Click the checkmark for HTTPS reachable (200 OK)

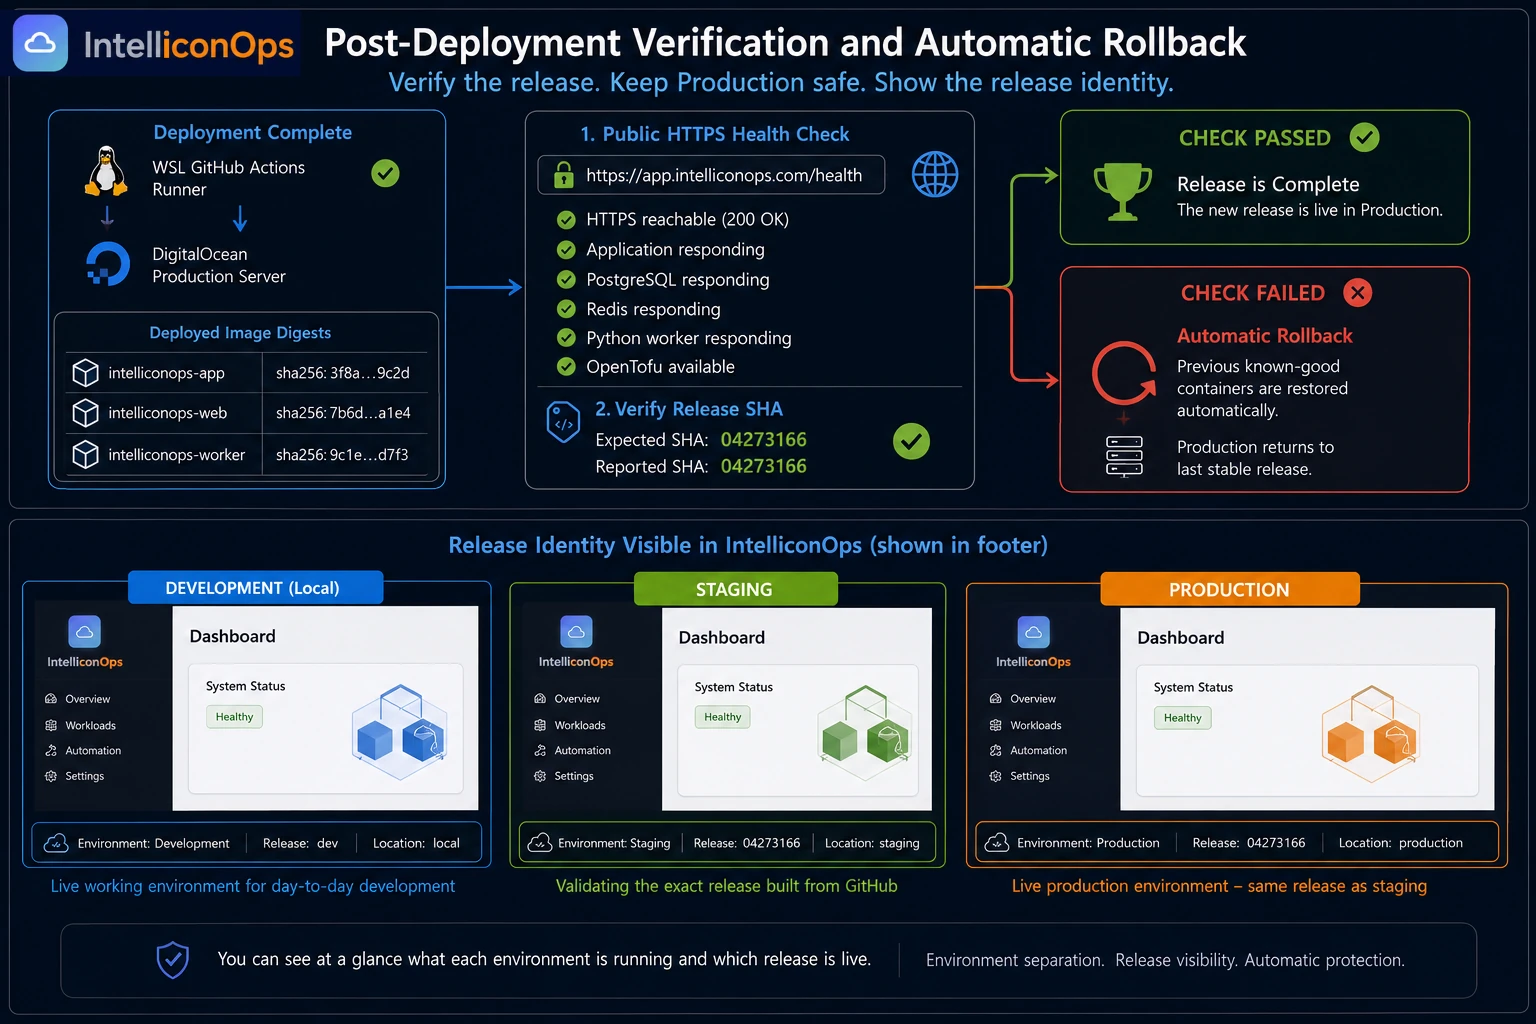[566, 219]
